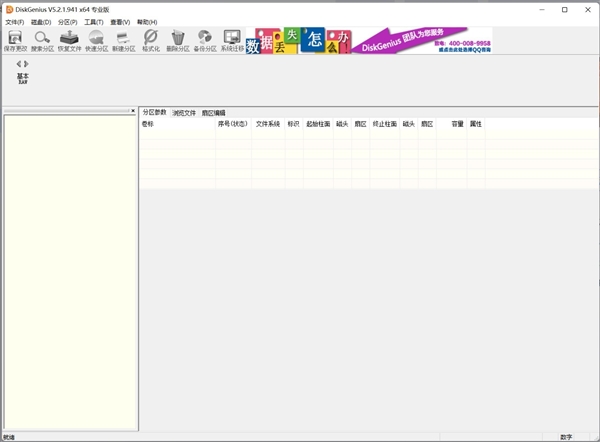Click the File System (文件系统) column header
This screenshot has height=442, width=600.
coord(267,124)
